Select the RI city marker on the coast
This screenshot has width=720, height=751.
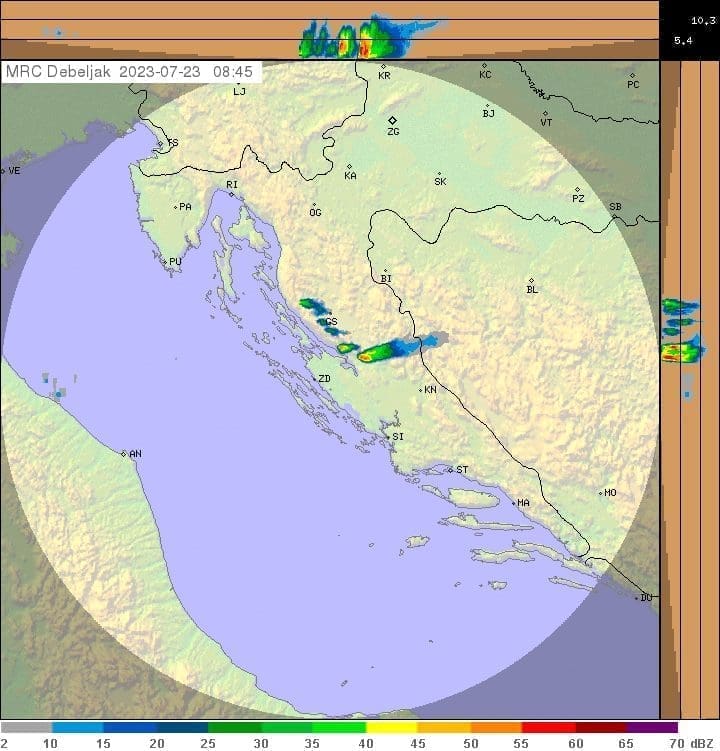click(231, 194)
